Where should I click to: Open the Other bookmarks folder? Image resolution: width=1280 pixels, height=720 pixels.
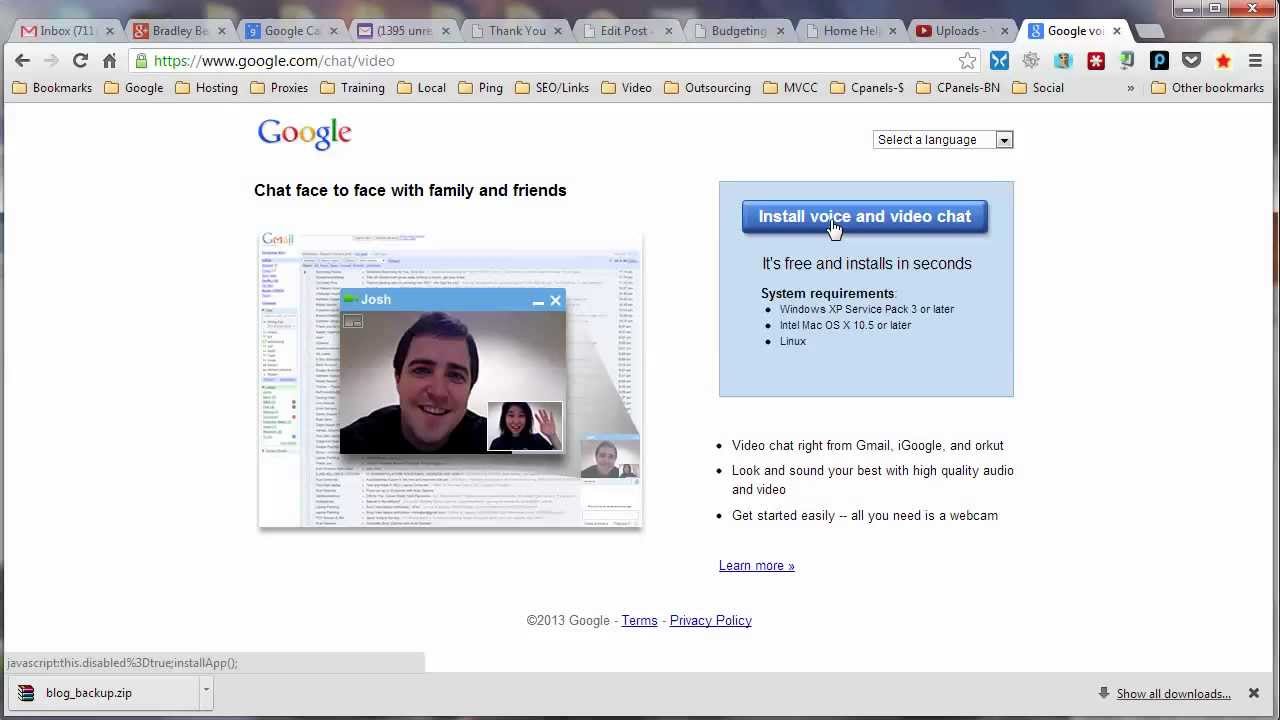point(1207,88)
